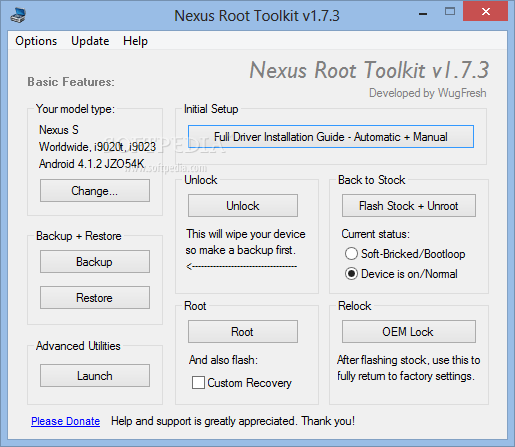Click the 'Current status:' label
515x447 pixels.
pos(375,234)
